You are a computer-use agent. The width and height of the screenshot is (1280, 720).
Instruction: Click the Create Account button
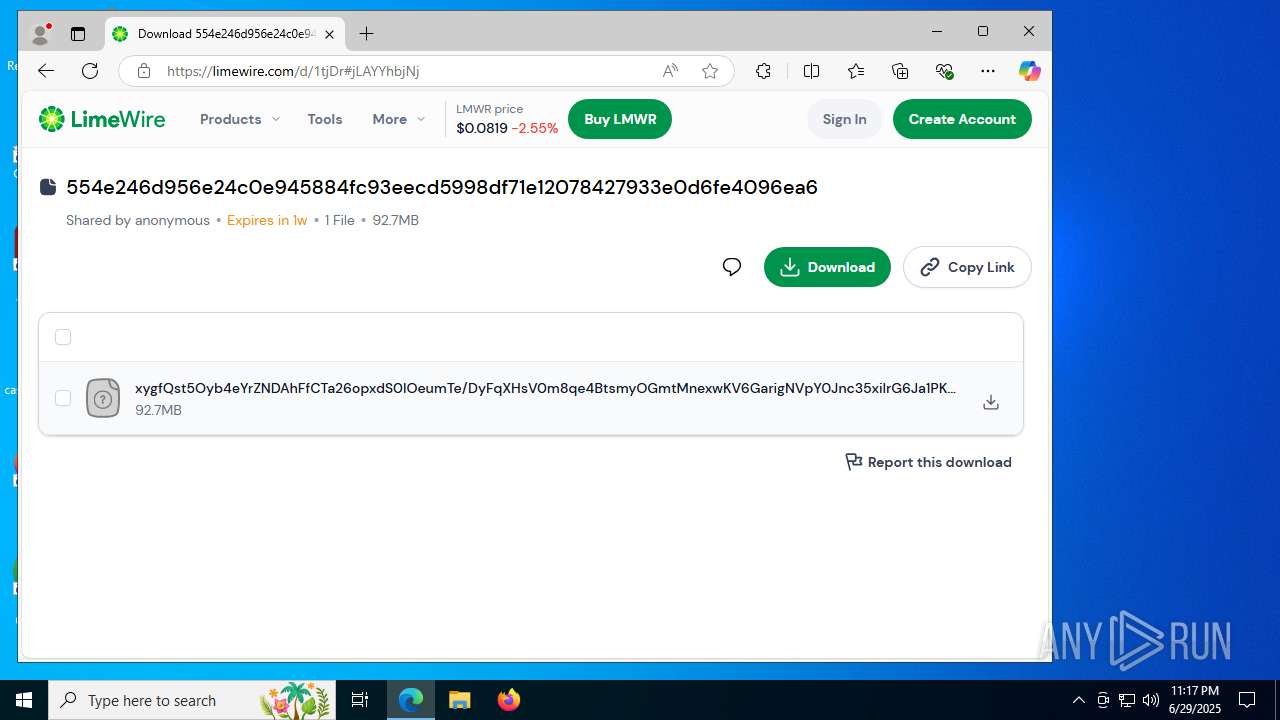962,119
